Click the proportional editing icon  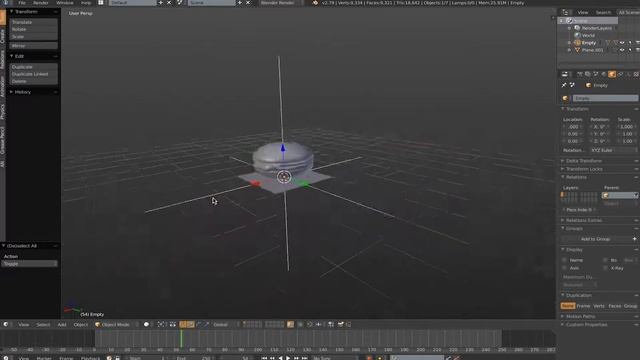300,324
